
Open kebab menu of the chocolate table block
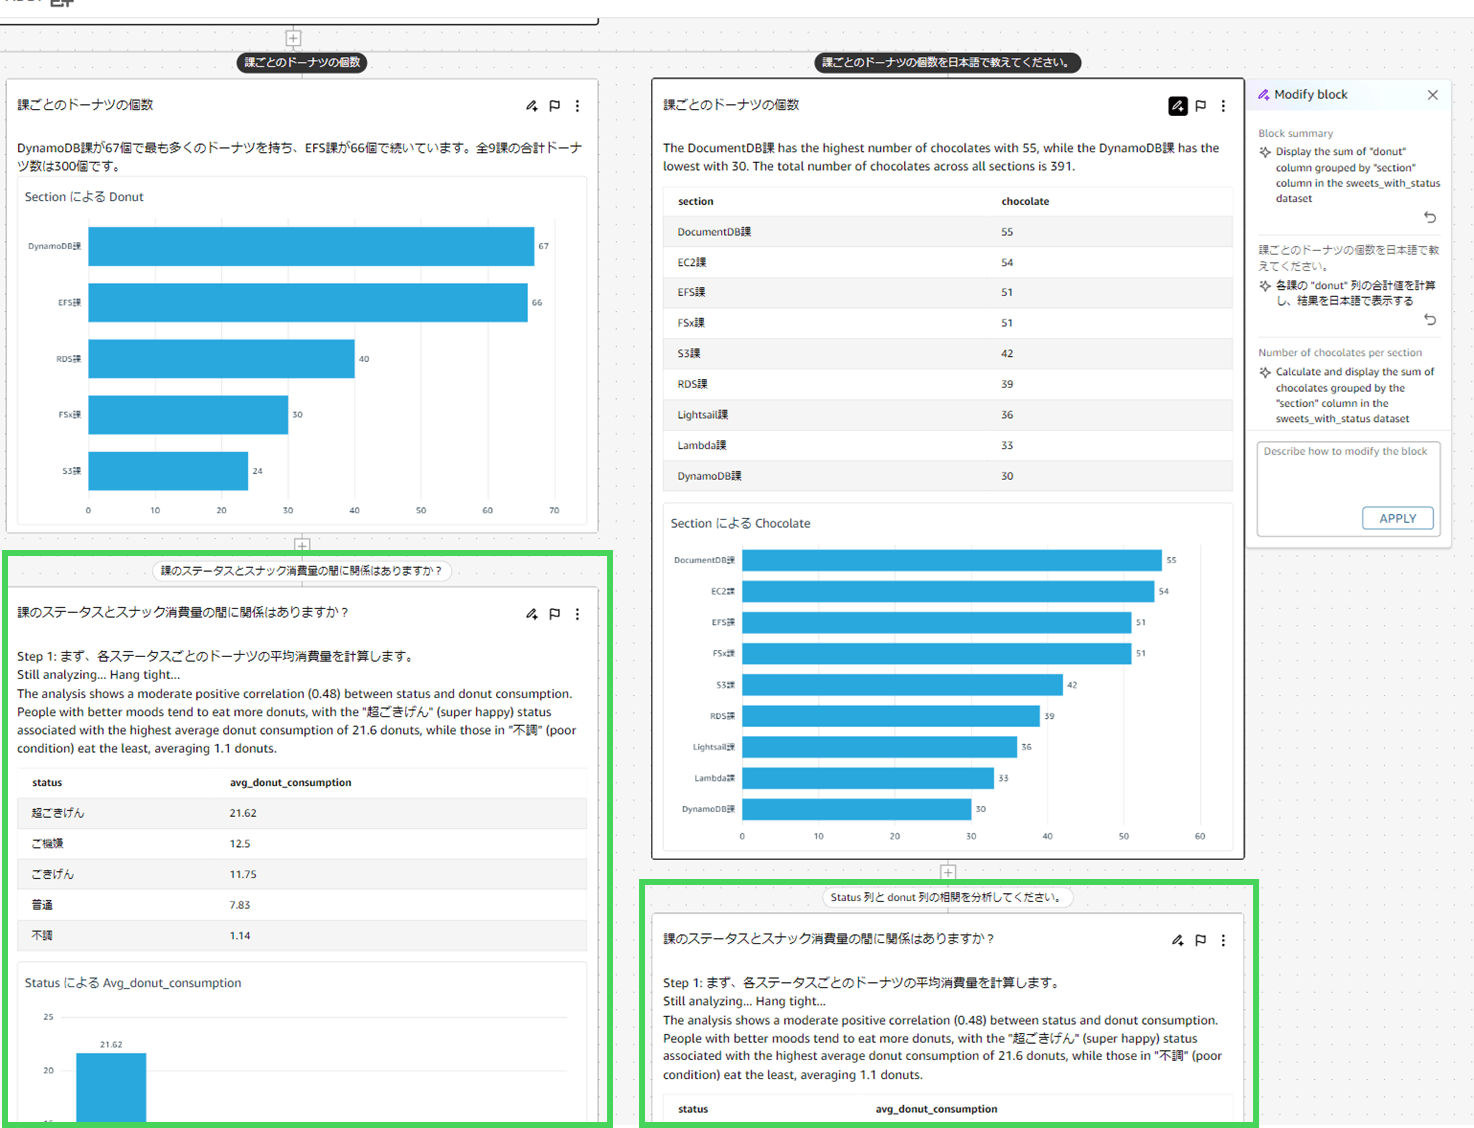point(1223,105)
